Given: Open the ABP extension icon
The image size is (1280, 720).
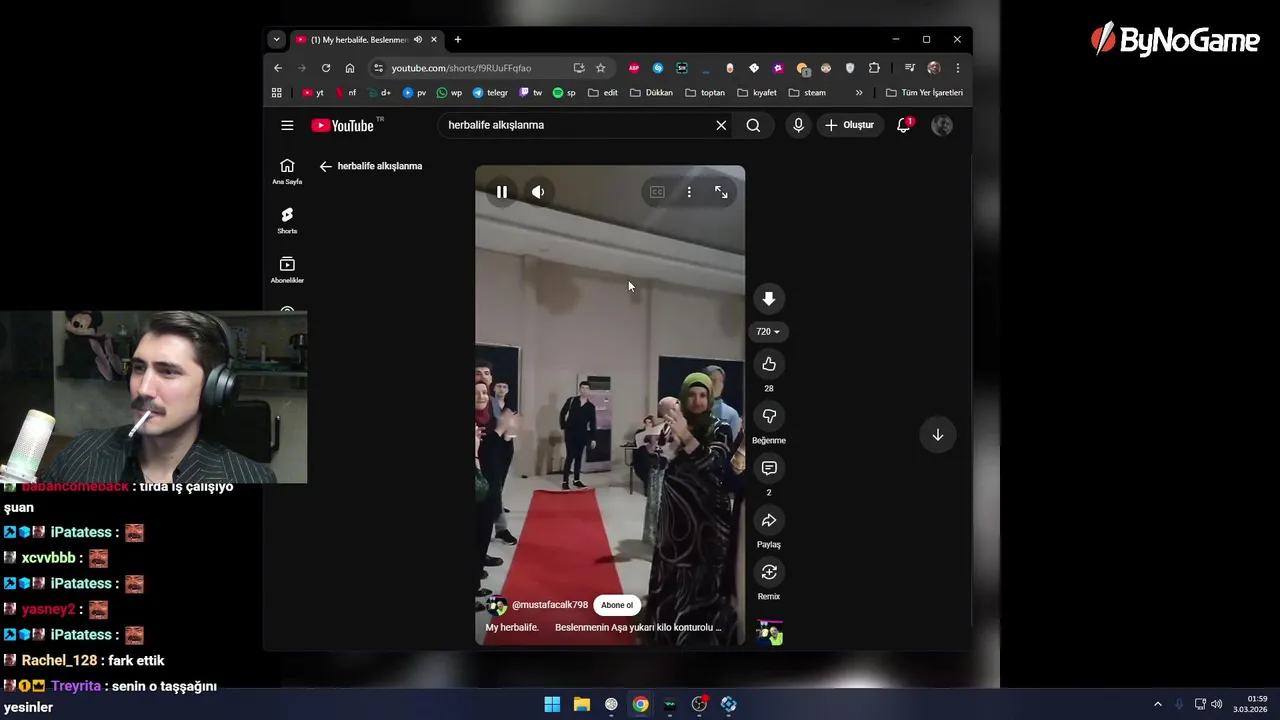Looking at the screenshot, I should tap(634, 68).
